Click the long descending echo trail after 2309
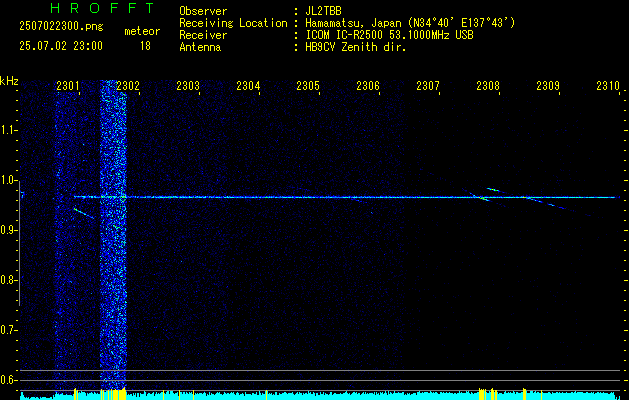 [x=560, y=206]
